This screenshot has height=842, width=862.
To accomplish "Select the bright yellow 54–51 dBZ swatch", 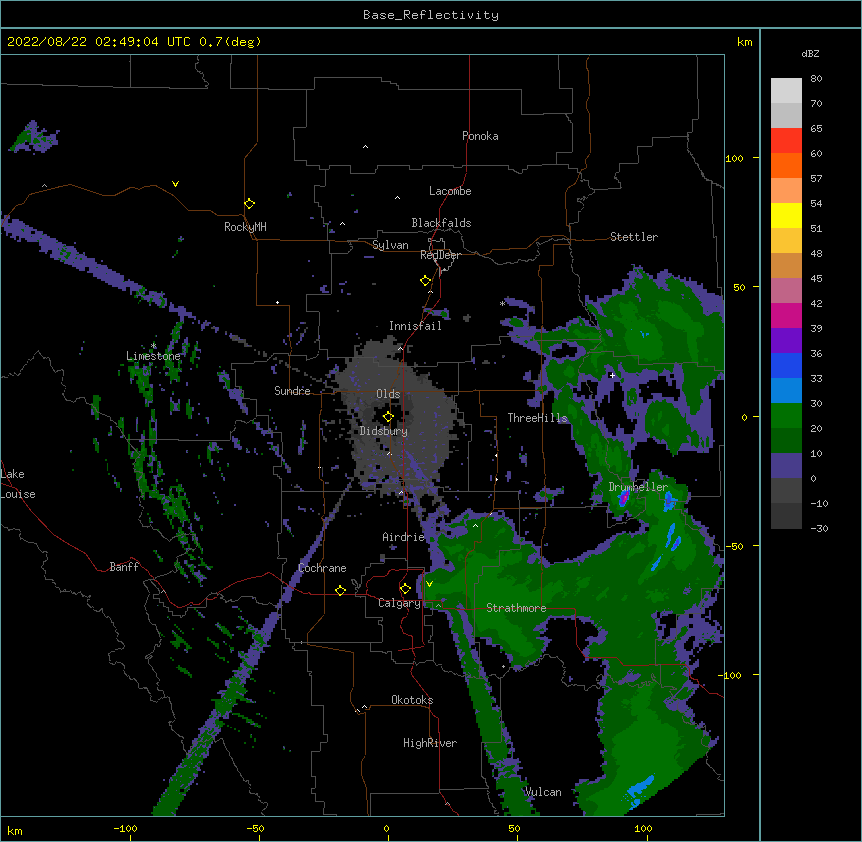I will [x=786, y=216].
